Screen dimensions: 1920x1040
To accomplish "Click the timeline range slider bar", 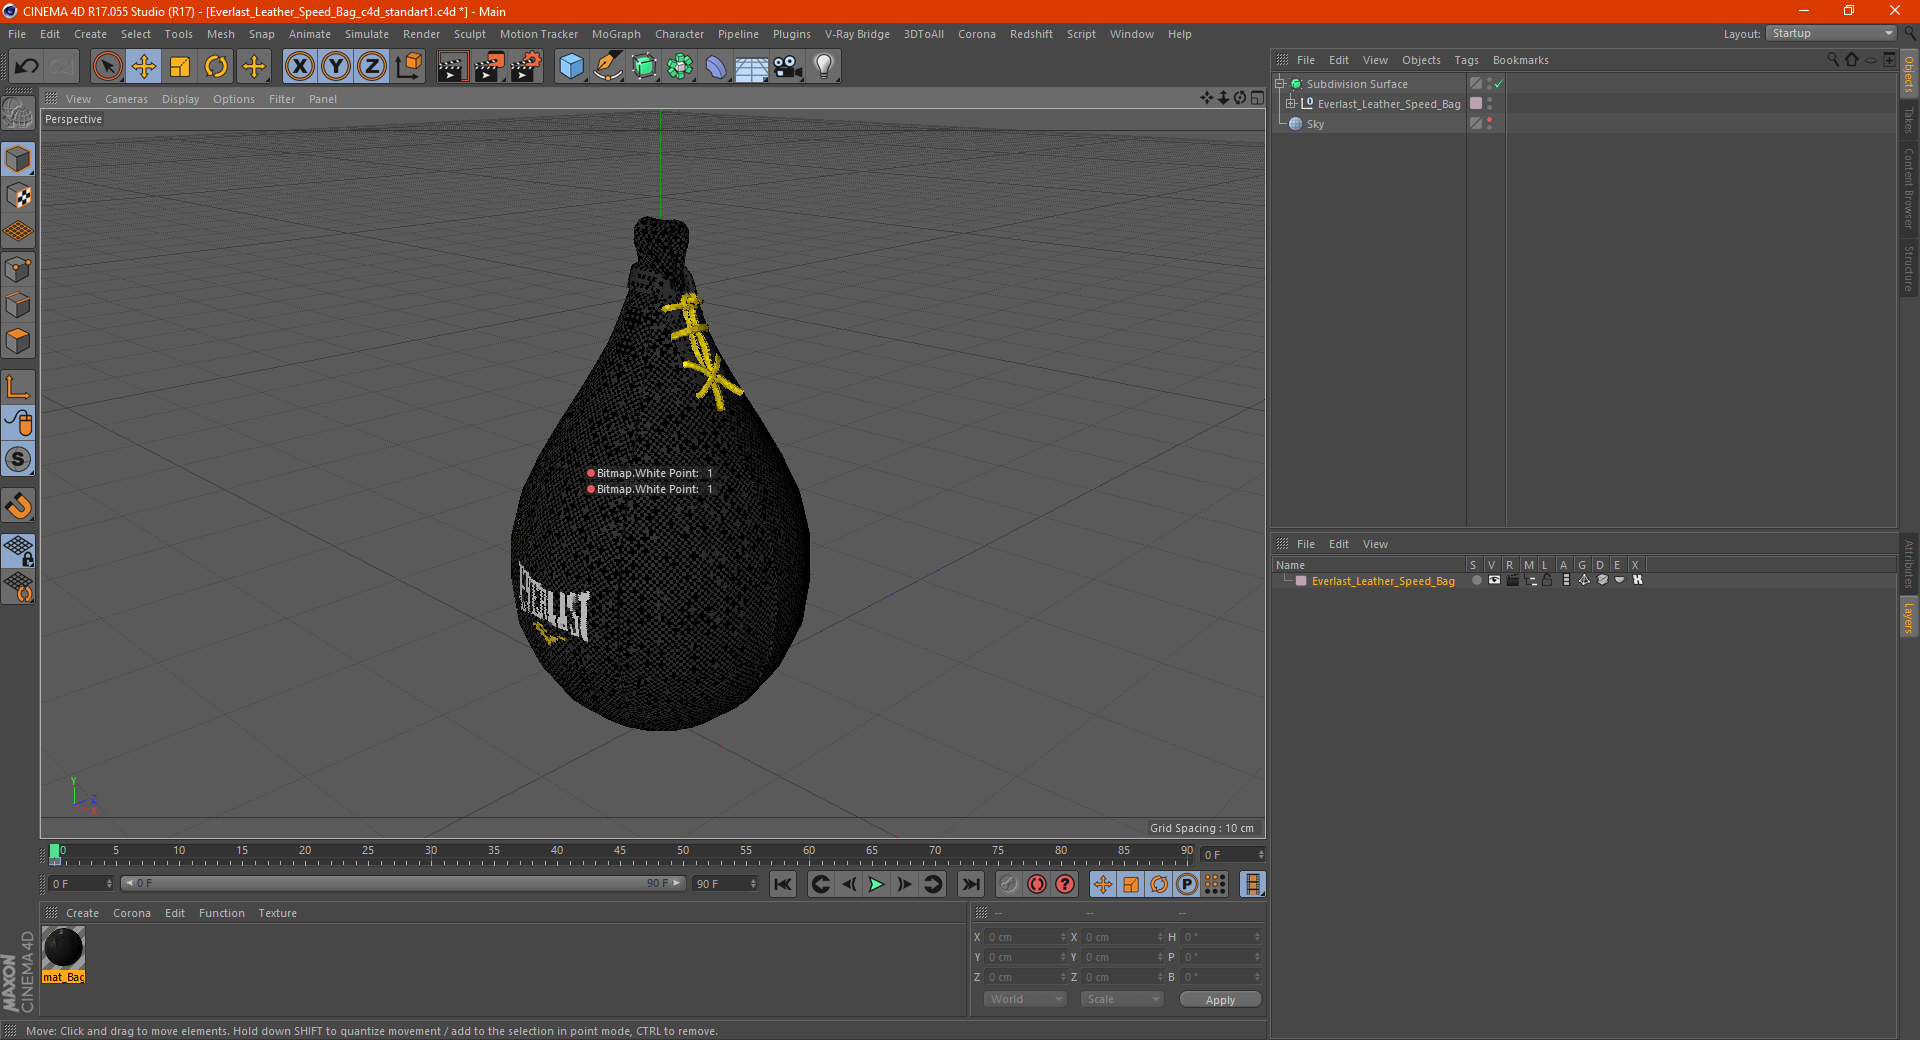I will tap(403, 884).
